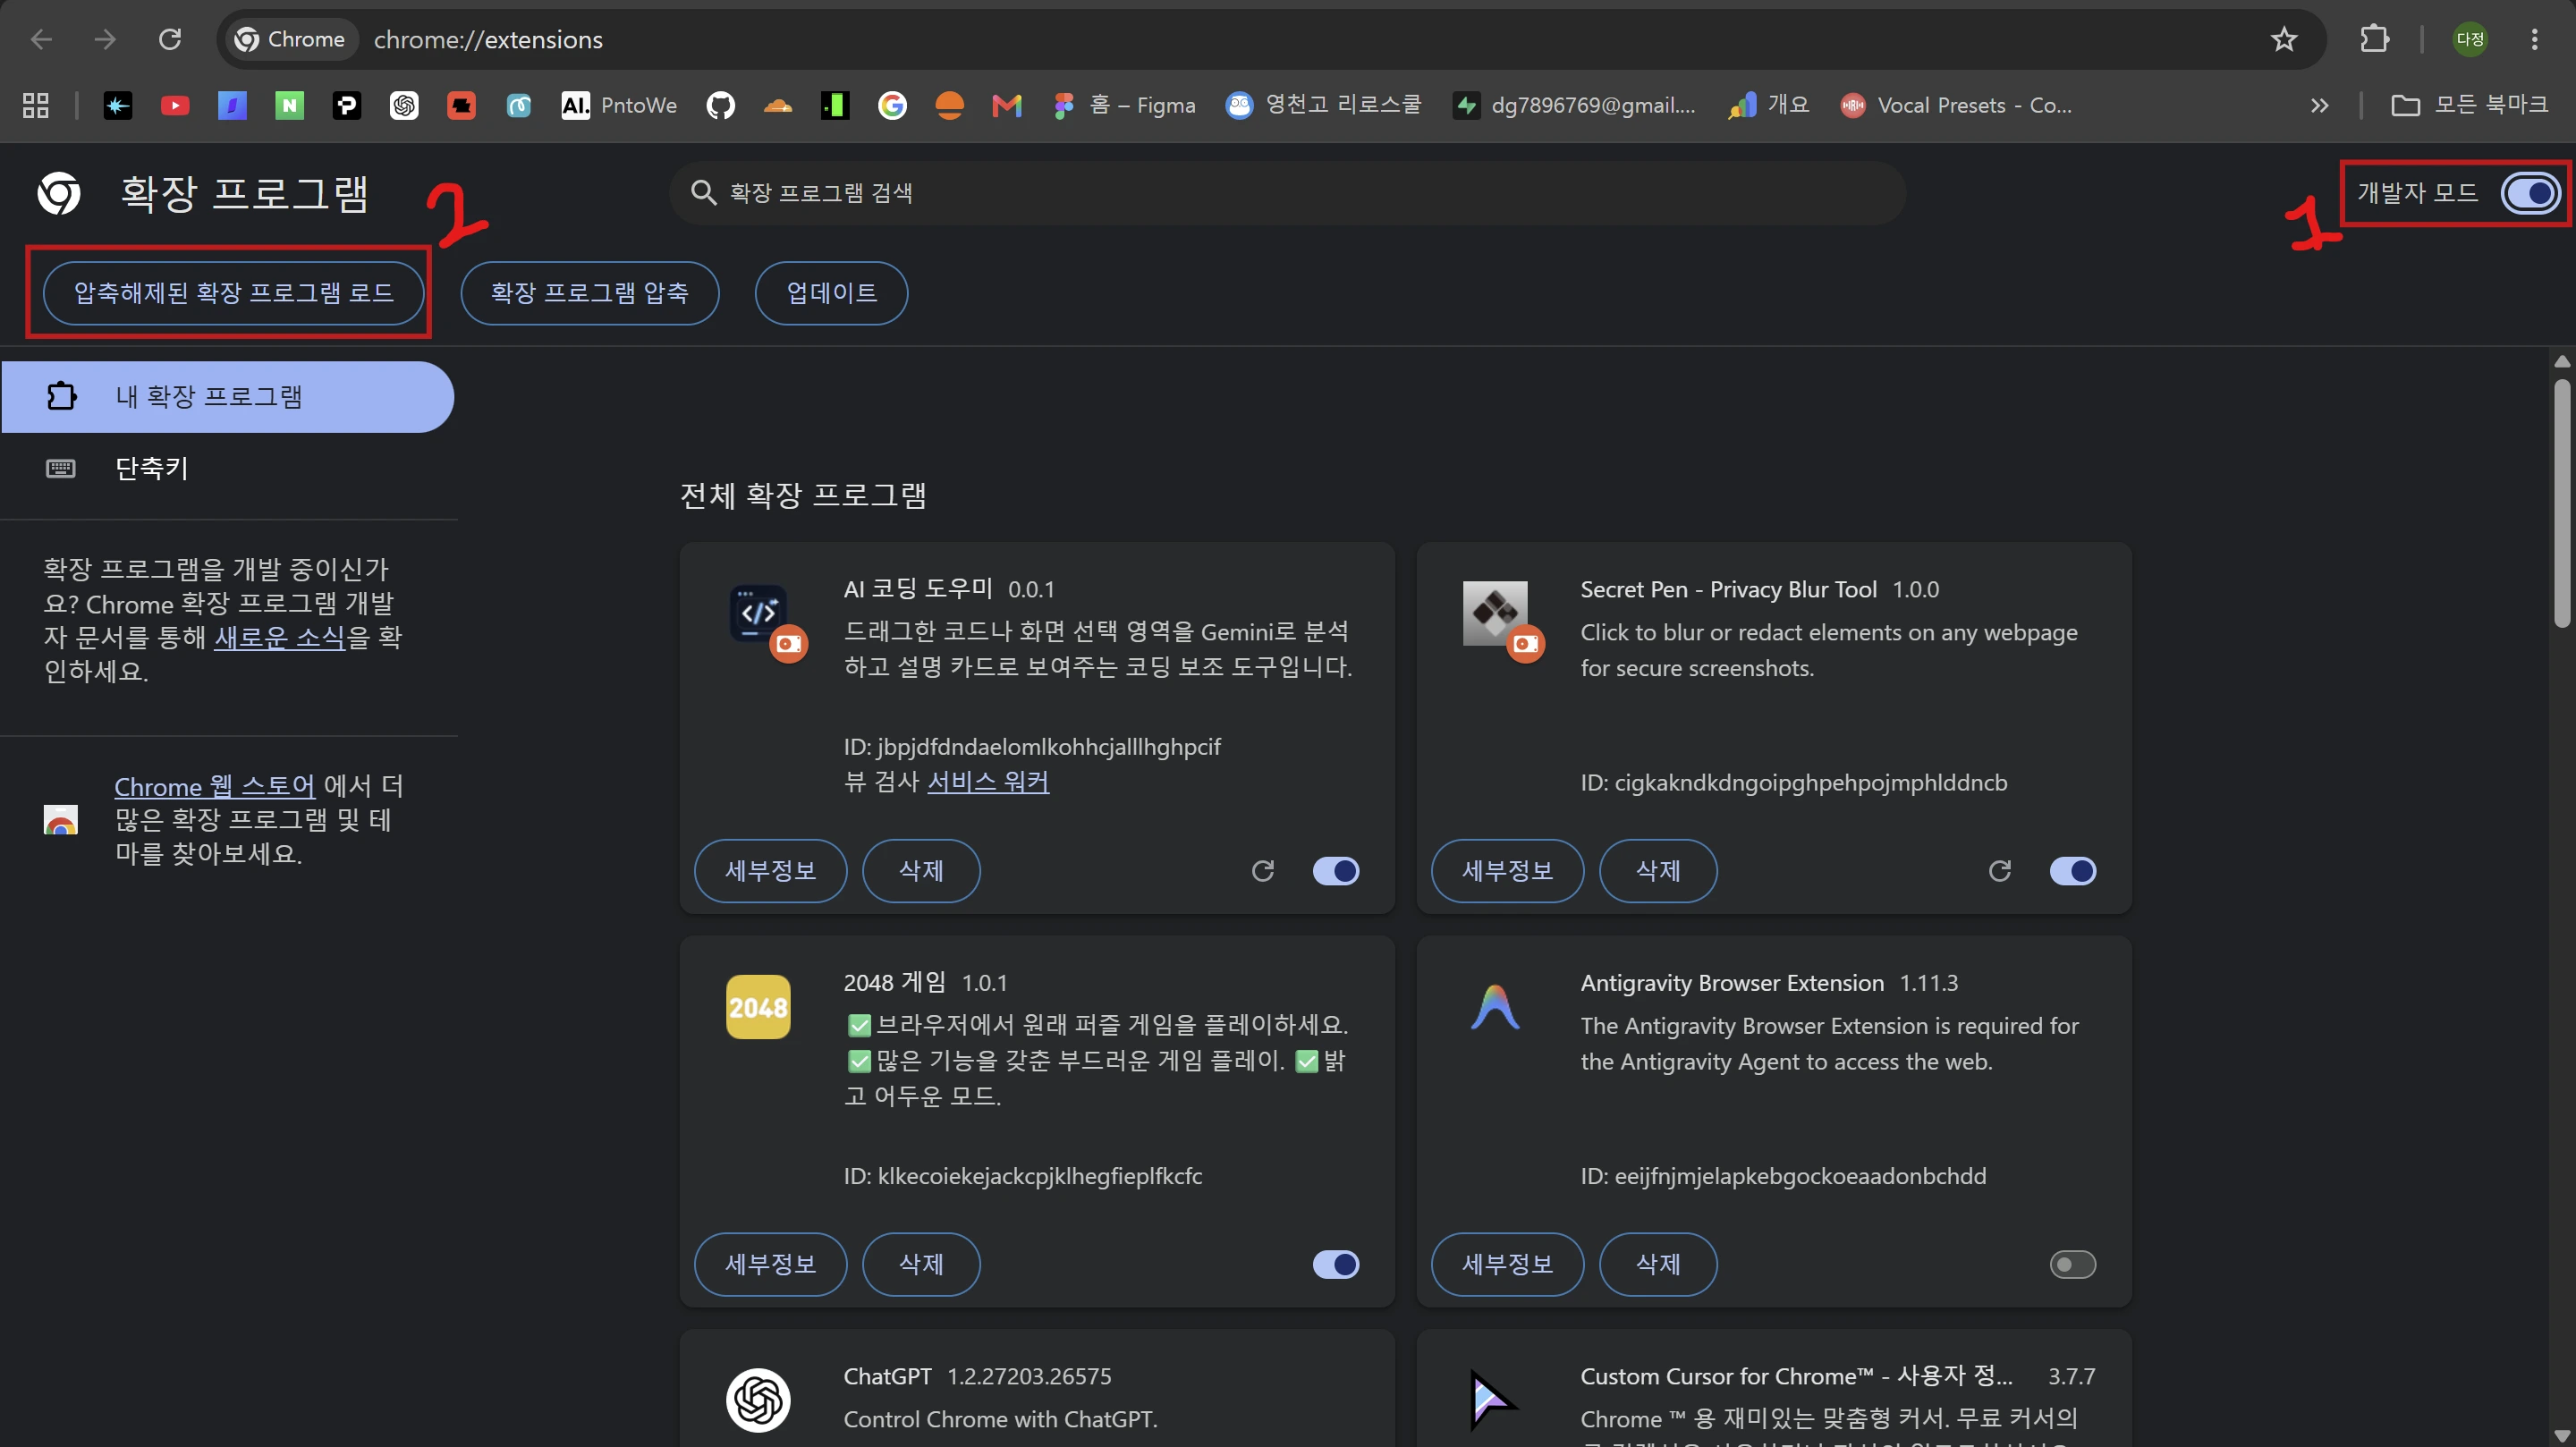Click the Chrome logo beside 확장 프로그램 title
2576x1447 pixels.
59,193
